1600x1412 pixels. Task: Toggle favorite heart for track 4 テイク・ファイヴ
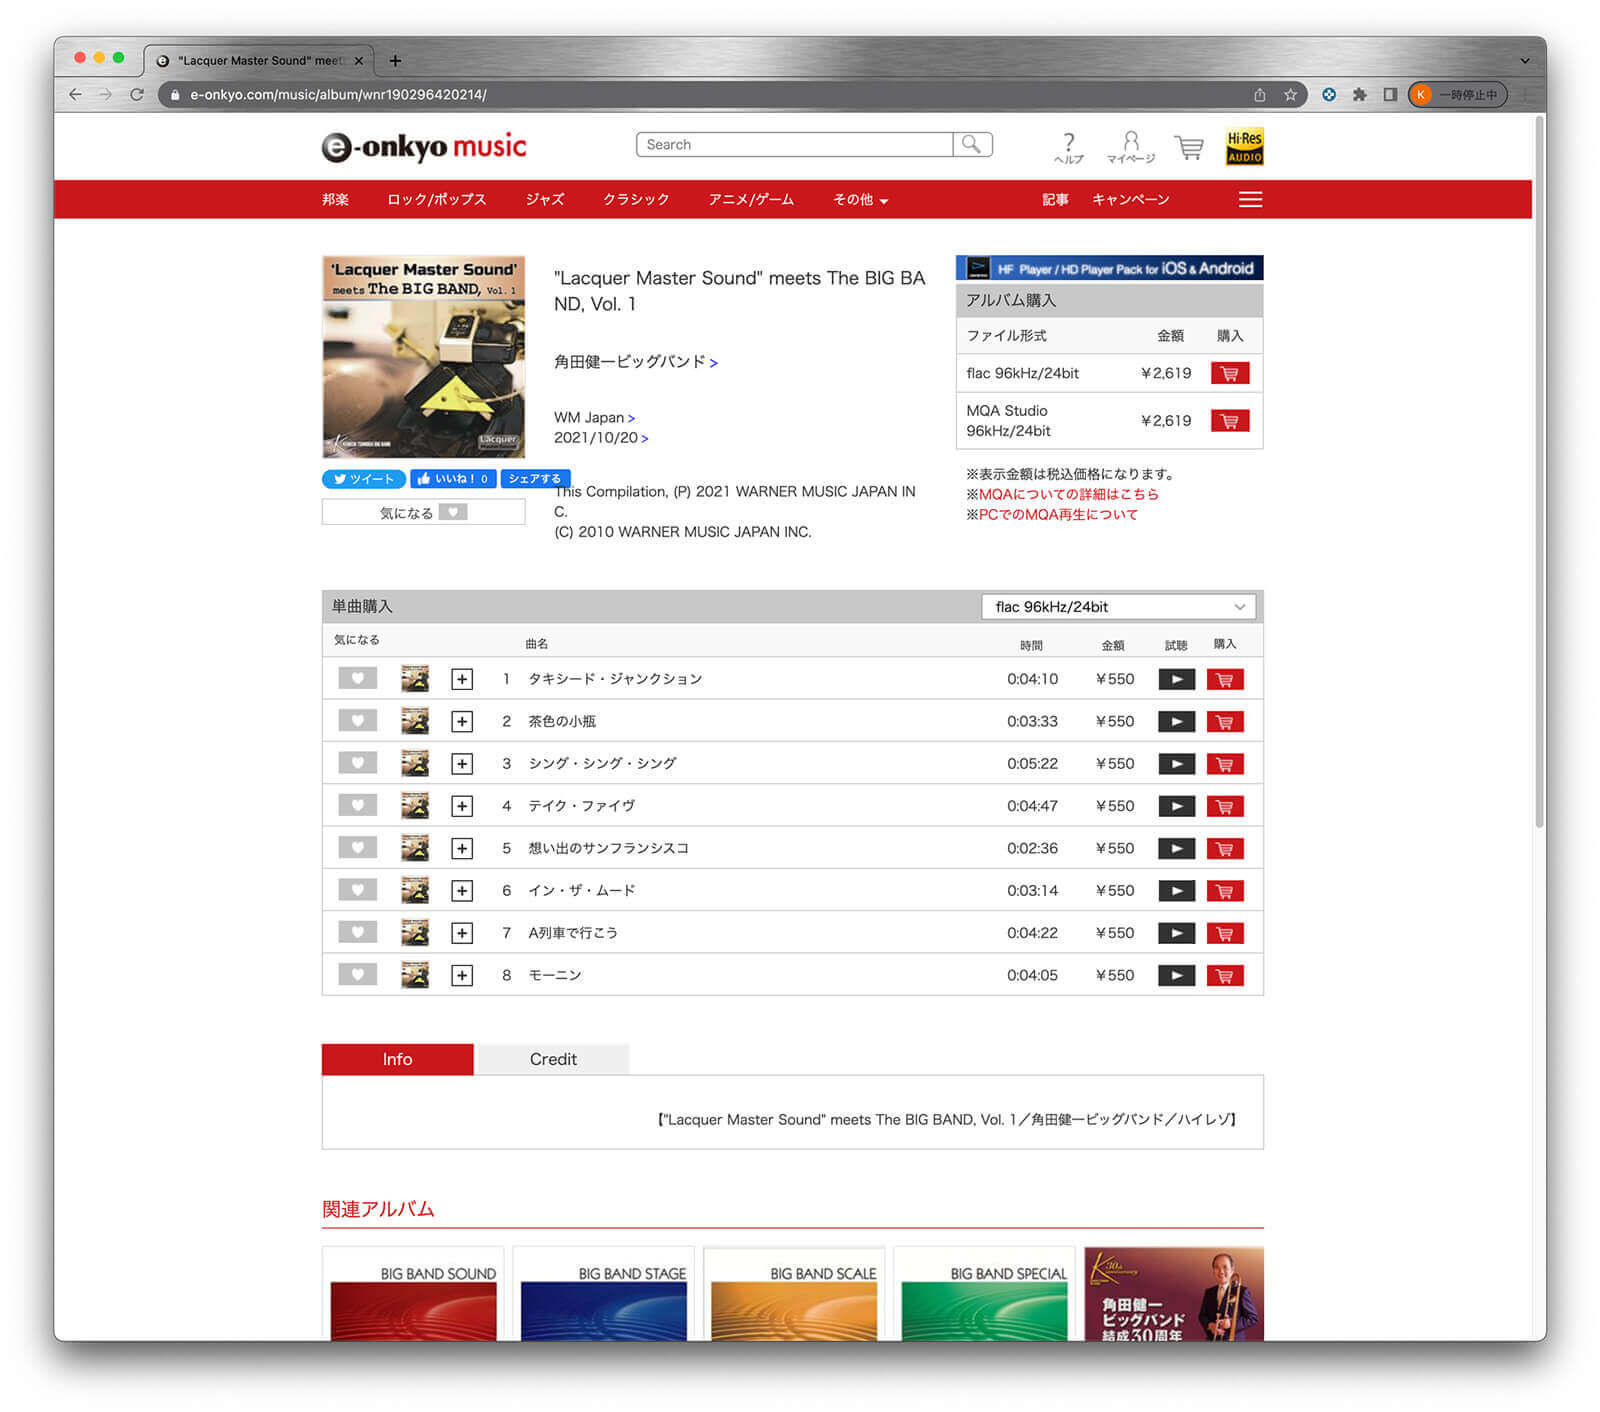(x=357, y=806)
